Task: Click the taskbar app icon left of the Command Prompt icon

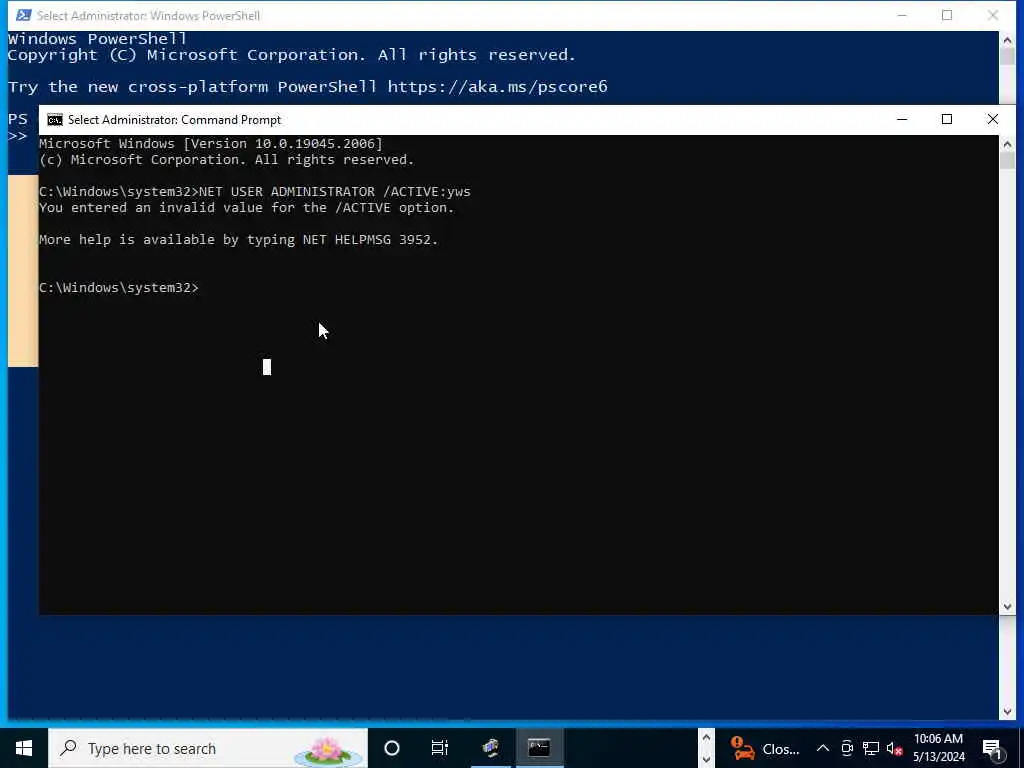Action: 491,748
